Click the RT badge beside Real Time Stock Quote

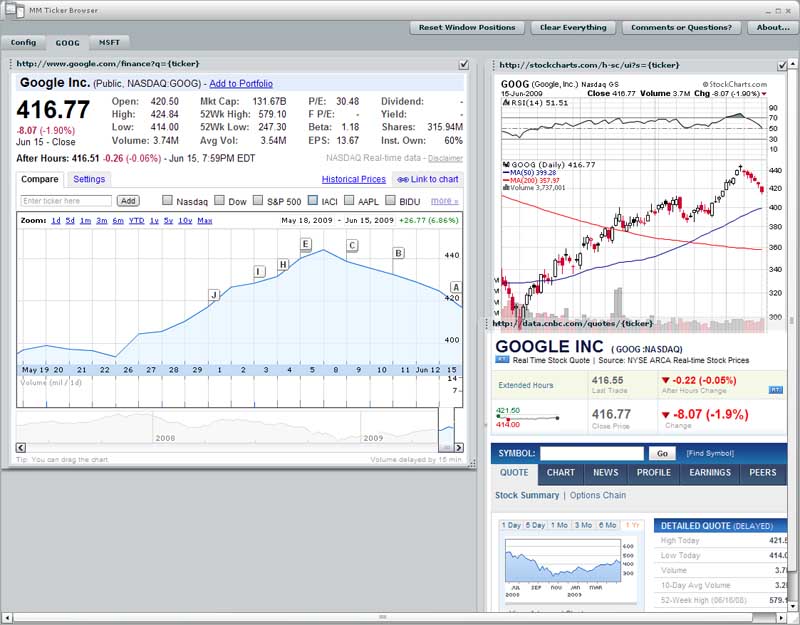pyautogui.click(x=502, y=360)
